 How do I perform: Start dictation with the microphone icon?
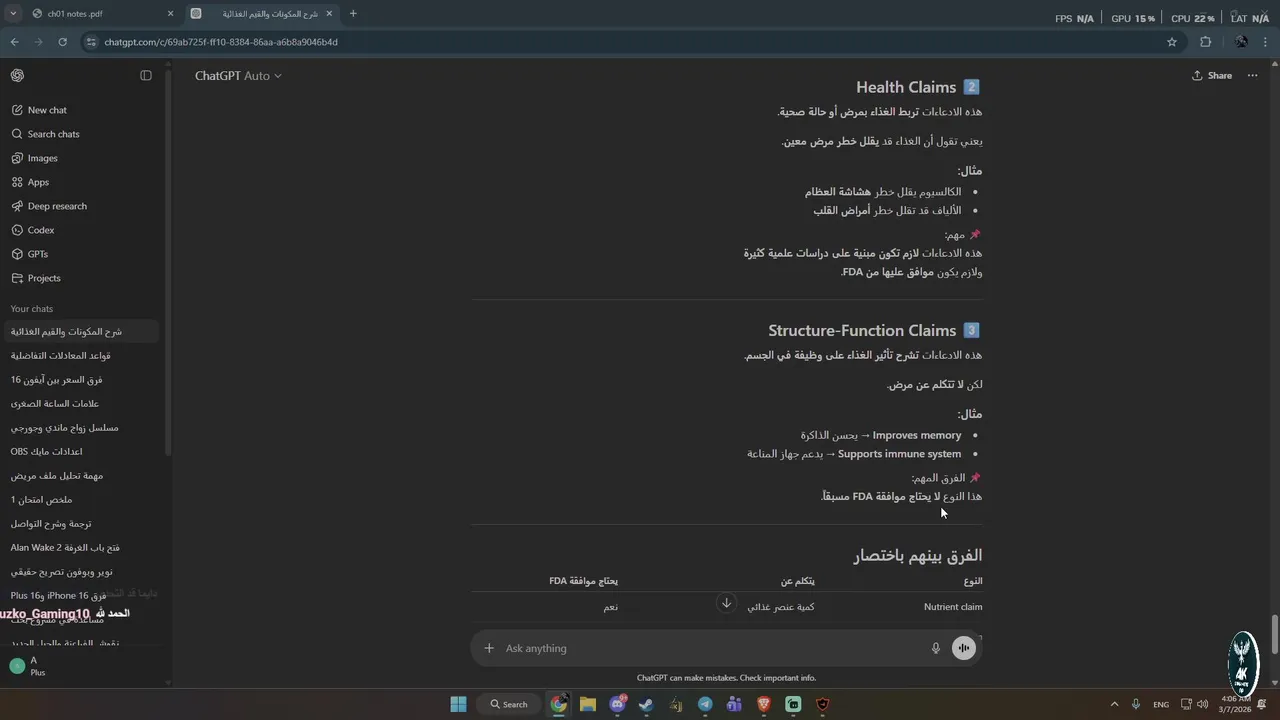(x=936, y=648)
